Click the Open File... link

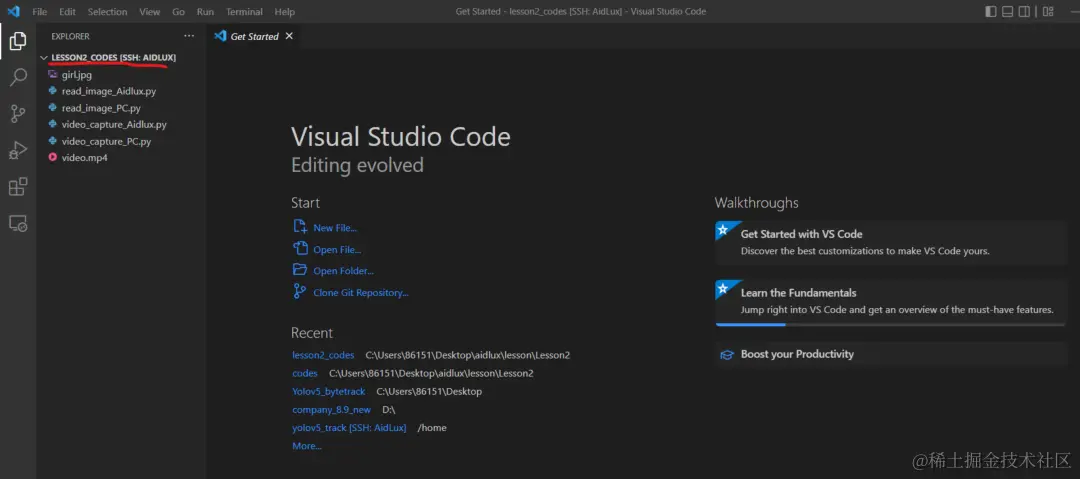point(337,249)
